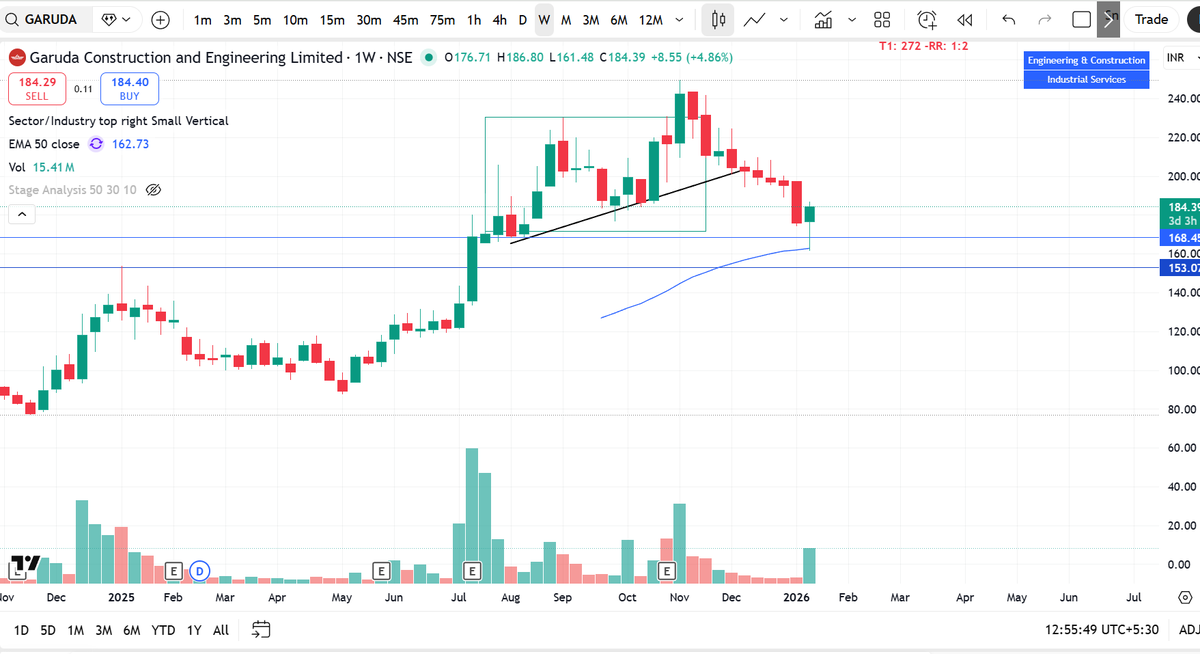Viewport: 1200px width, 654px height.
Task: Click the undo arrow in the toolbar
Action: coord(1008,19)
